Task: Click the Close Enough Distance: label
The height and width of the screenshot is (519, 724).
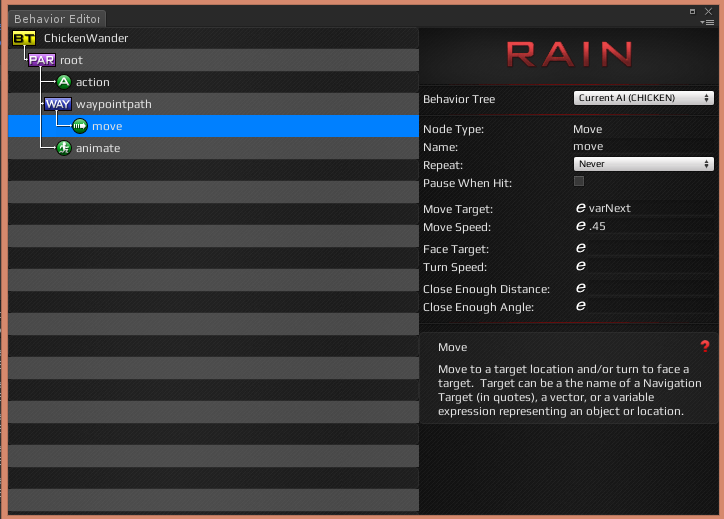Action: 486,290
